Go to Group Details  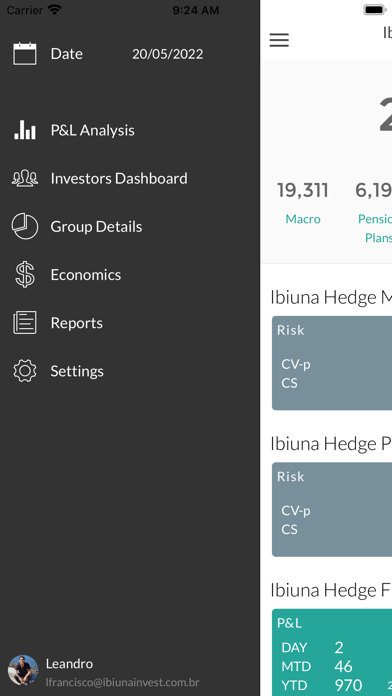pos(96,227)
